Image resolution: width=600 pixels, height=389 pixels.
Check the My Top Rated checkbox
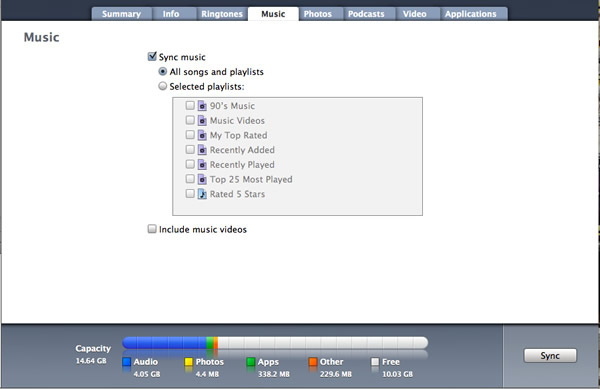coord(190,135)
